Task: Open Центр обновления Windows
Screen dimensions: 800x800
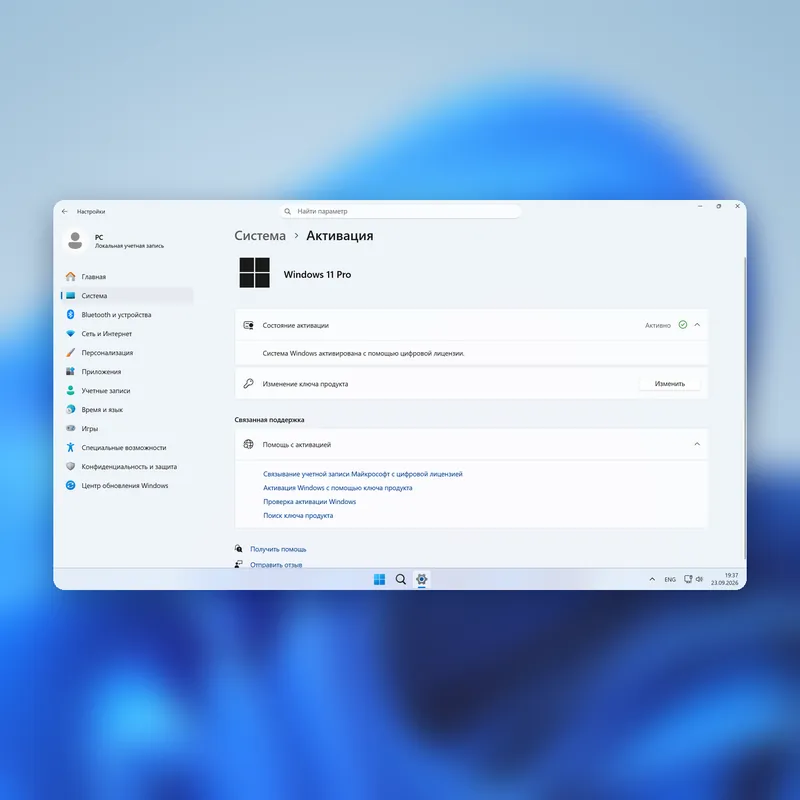Action: [127, 486]
